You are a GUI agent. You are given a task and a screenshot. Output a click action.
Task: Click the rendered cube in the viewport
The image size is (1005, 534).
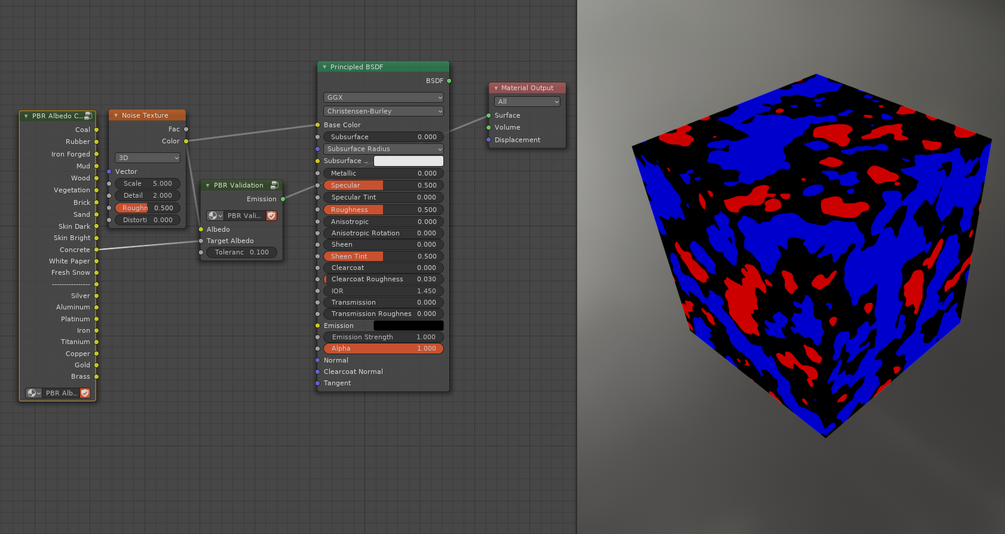814,256
